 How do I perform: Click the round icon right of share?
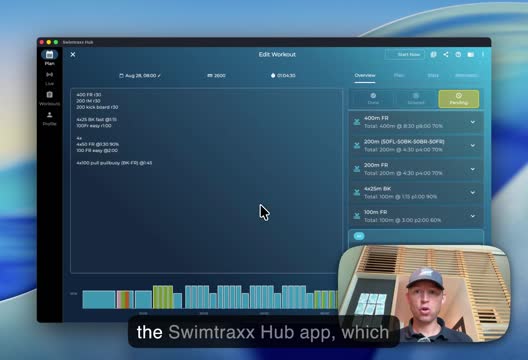pos(458,55)
